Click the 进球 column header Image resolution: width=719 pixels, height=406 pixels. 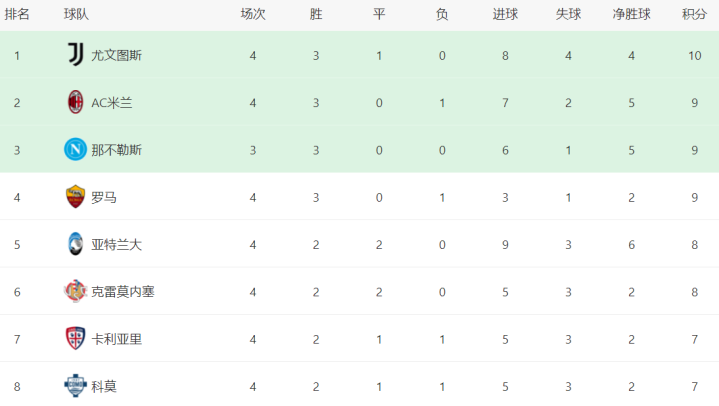(505, 14)
